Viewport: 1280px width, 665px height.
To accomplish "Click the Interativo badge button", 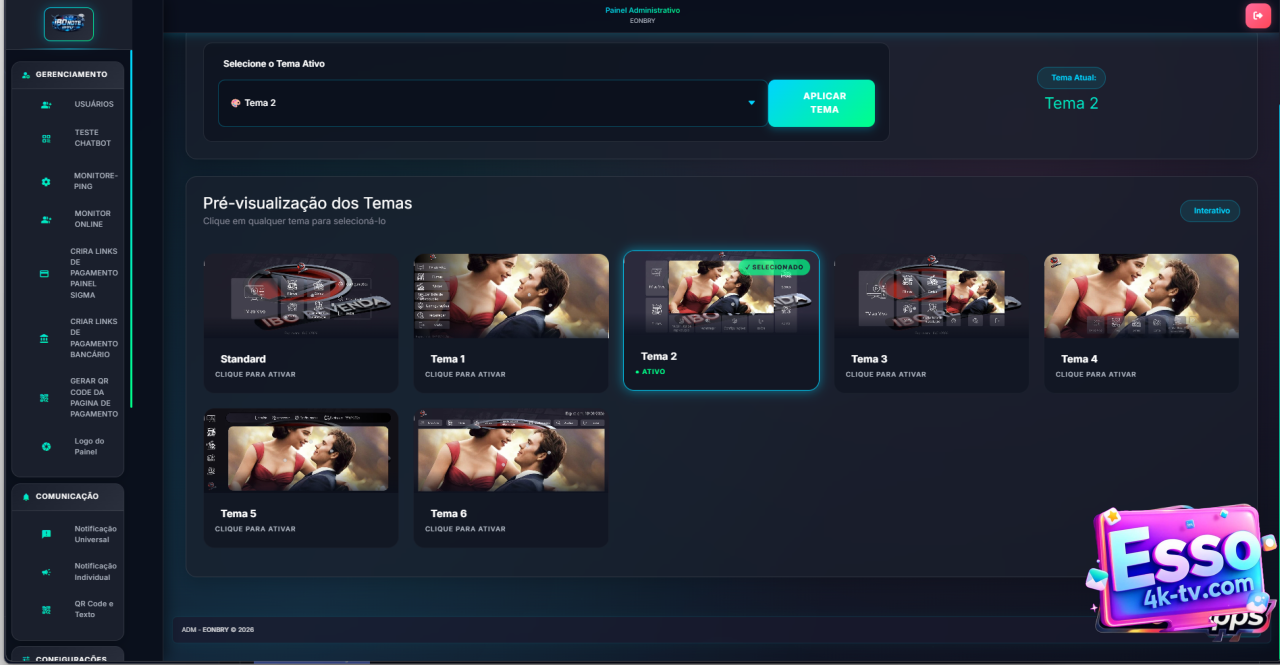I will click(1210, 211).
